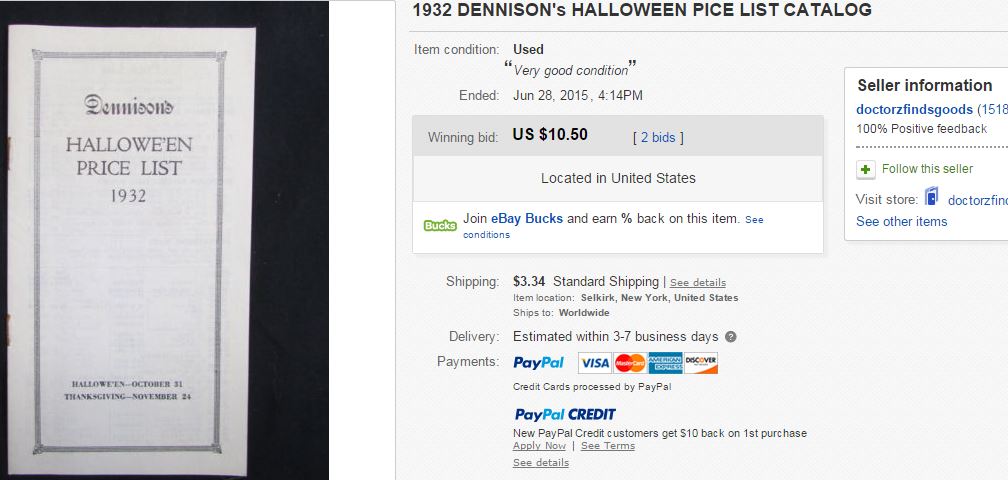Follow this seller
1008x480 pixels.
(927, 169)
